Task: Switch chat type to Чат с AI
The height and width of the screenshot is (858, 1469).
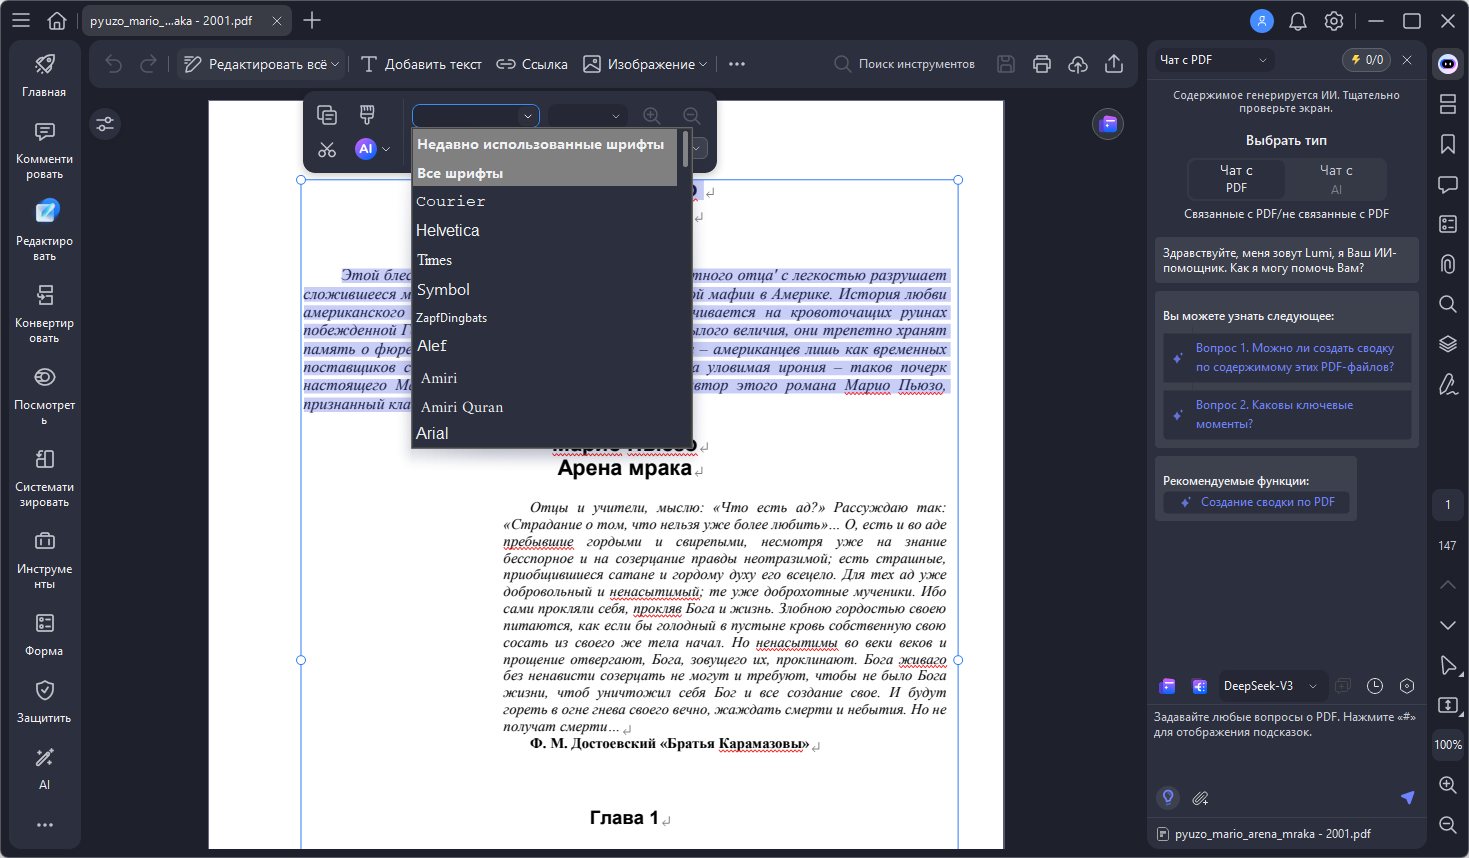Action: [x=1335, y=179]
